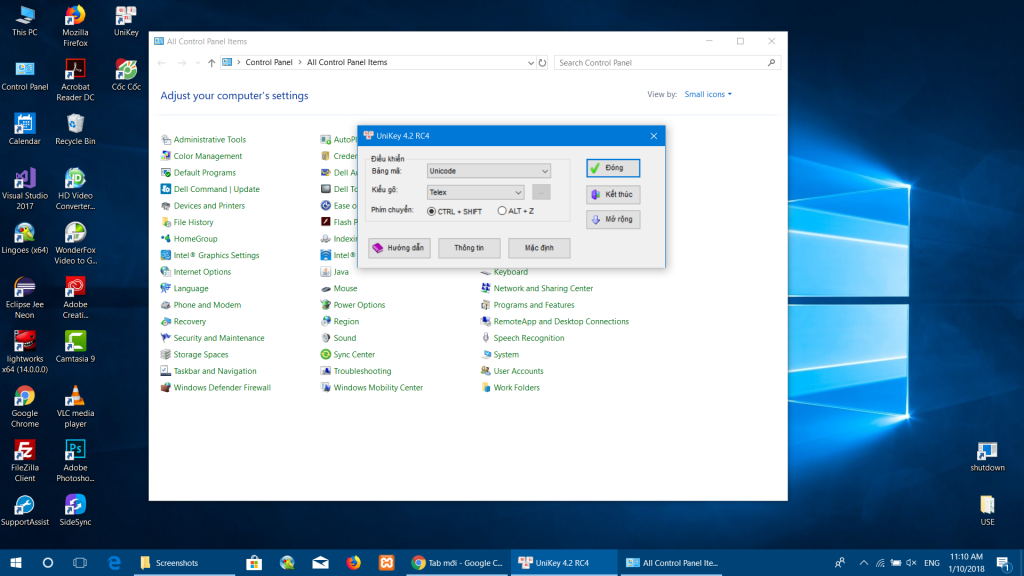Open the Bảng mã Unicode dropdown
The height and width of the screenshot is (576, 1024).
coord(488,171)
